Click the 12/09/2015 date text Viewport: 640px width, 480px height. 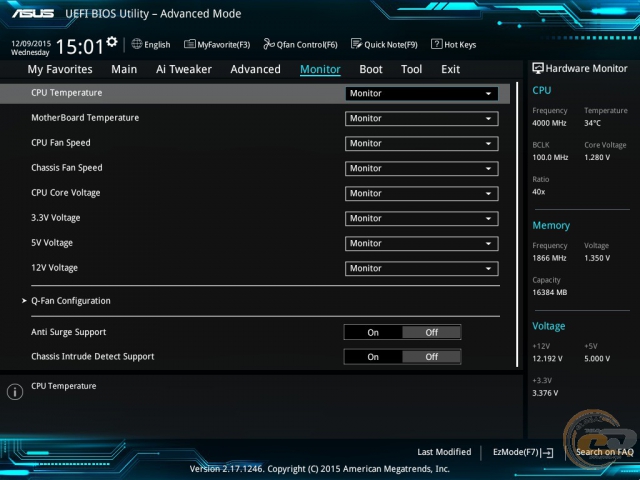[x=31, y=43]
